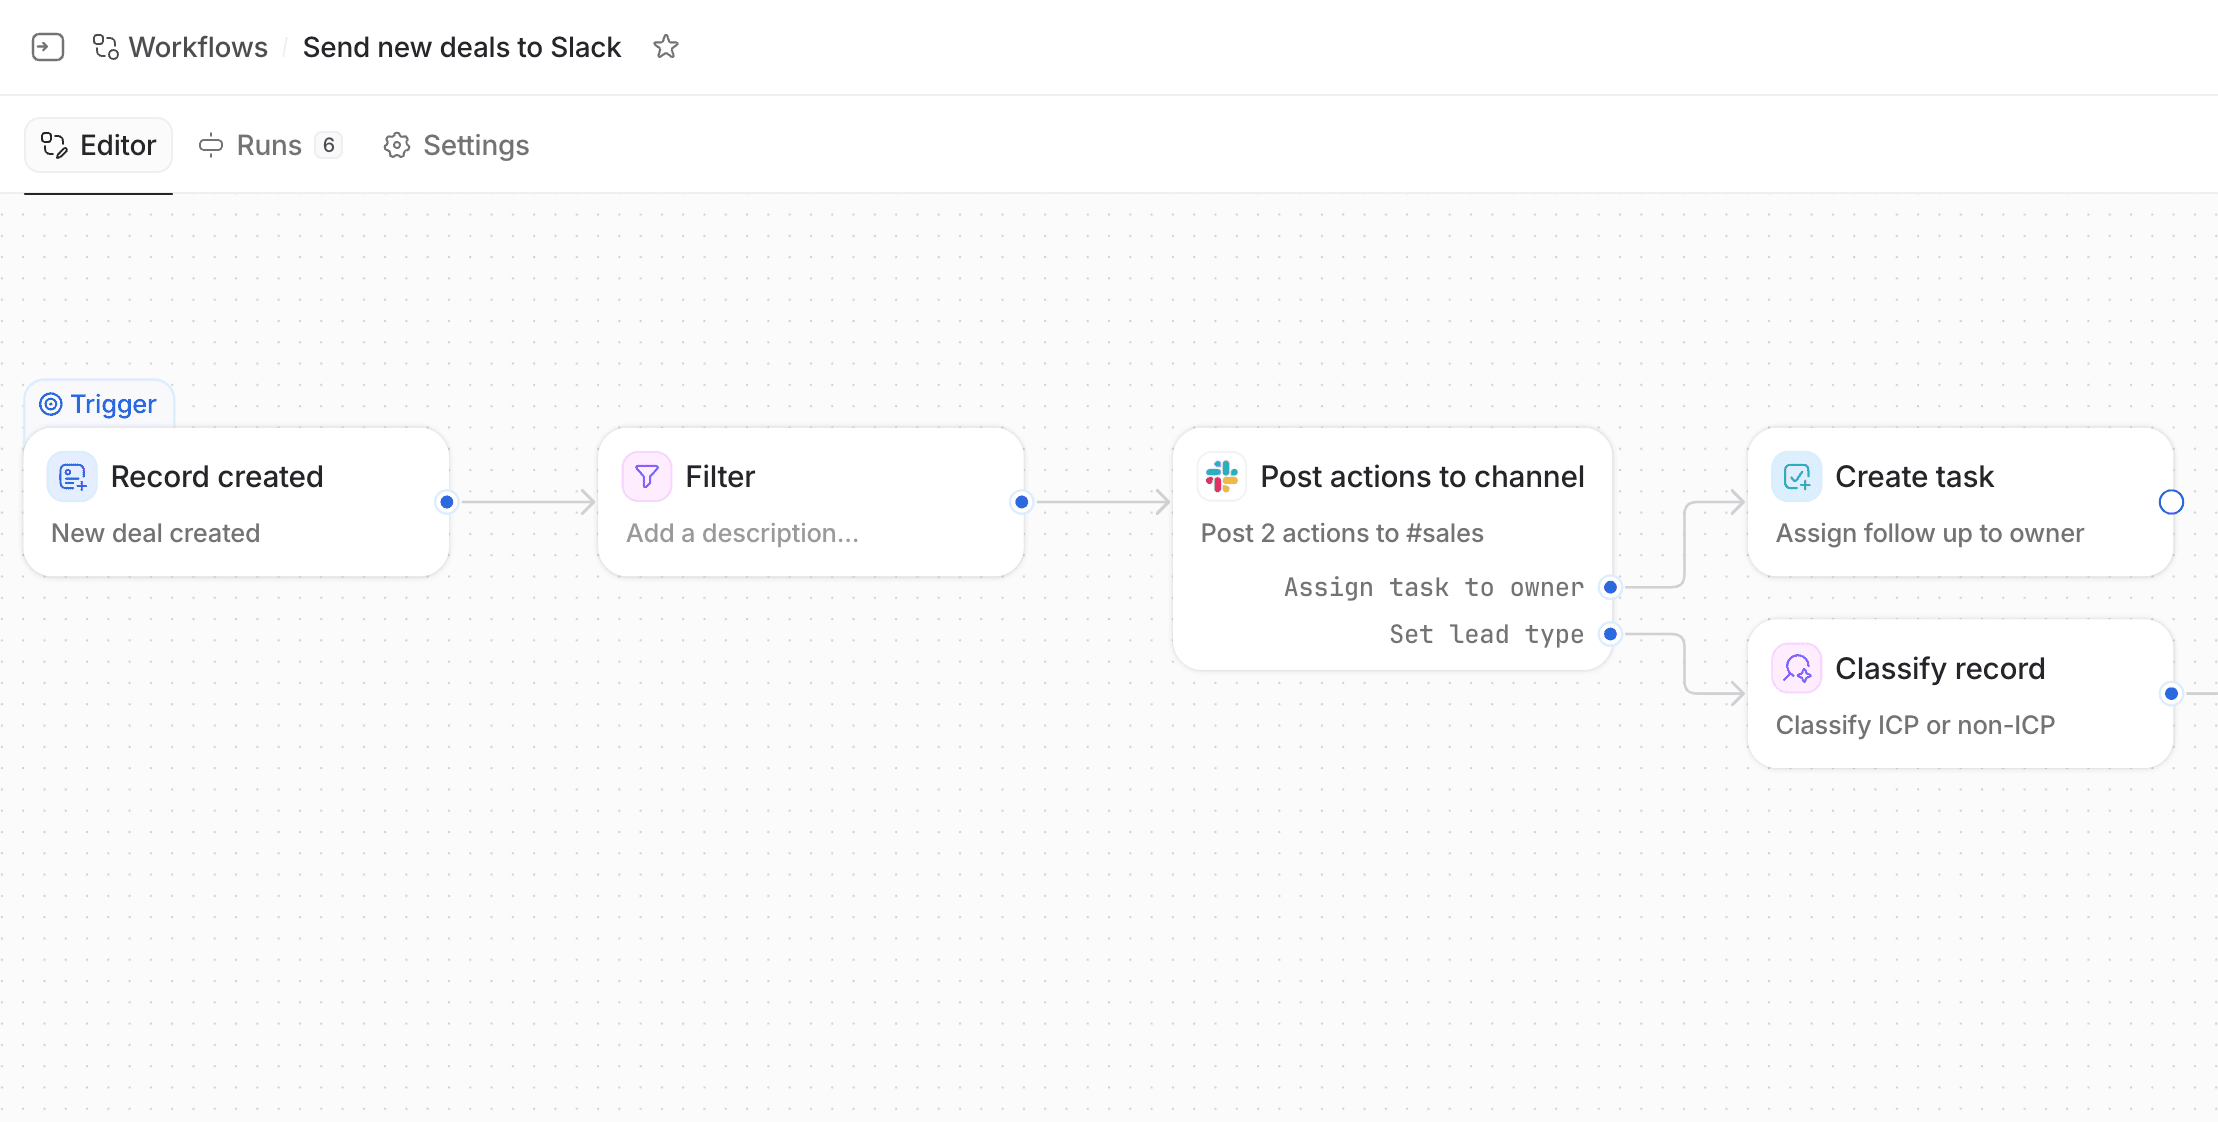Click the Filter output connector dot
Viewport: 2218px width, 1122px height.
(x=1021, y=502)
